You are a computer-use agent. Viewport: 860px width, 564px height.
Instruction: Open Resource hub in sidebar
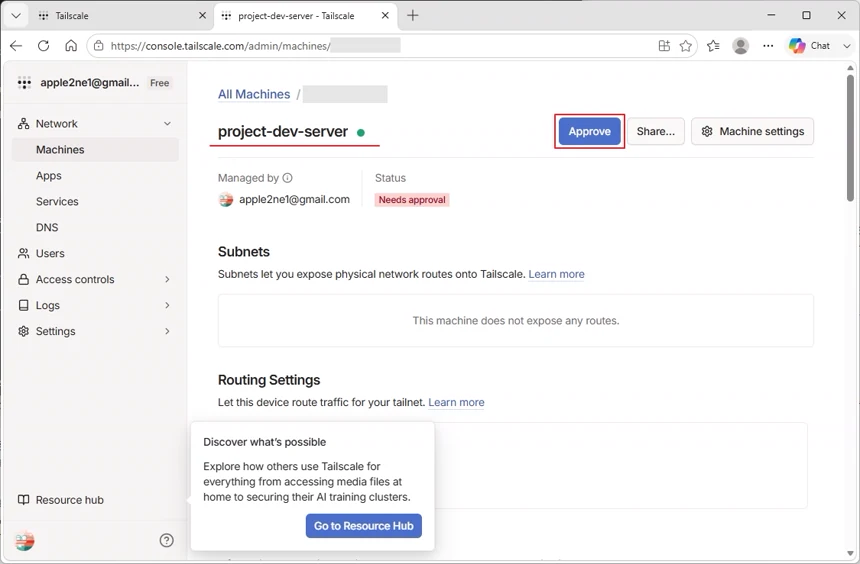pos(61,500)
